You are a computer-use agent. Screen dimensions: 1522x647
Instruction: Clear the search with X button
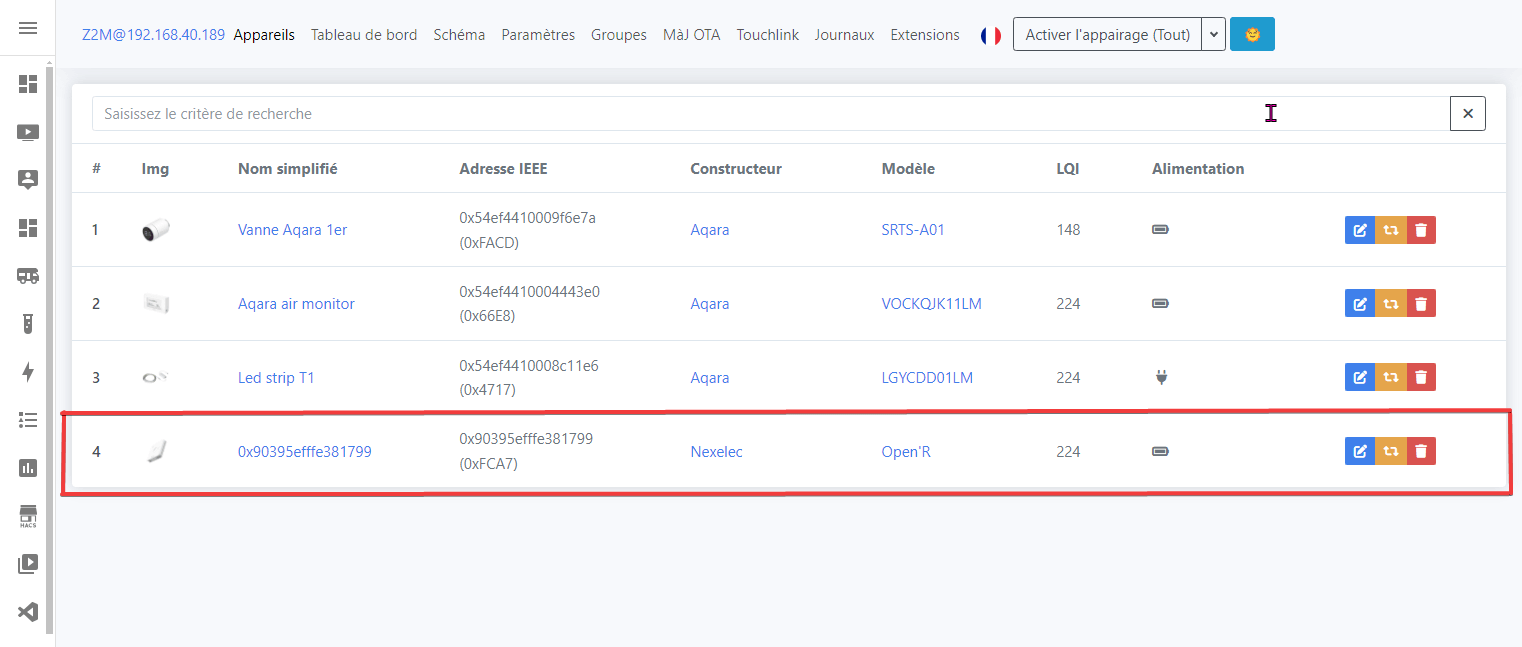pyautogui.click(x=1468, y=114)
